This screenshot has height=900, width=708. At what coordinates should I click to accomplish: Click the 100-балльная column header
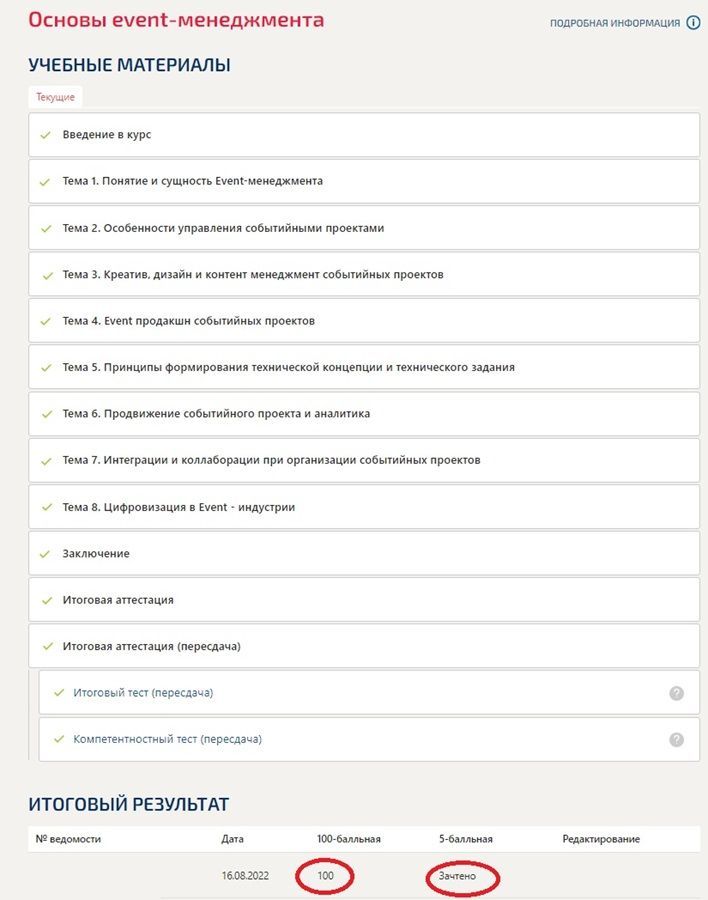pyautogui.click(x=349, y=839)
